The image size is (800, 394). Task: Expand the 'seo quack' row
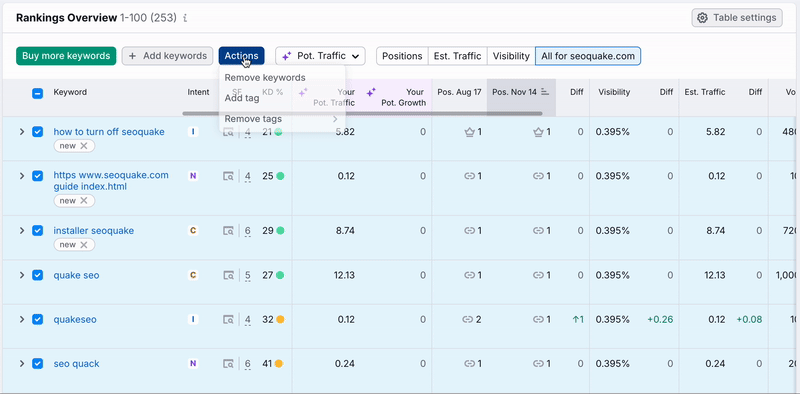pos(21,364)
